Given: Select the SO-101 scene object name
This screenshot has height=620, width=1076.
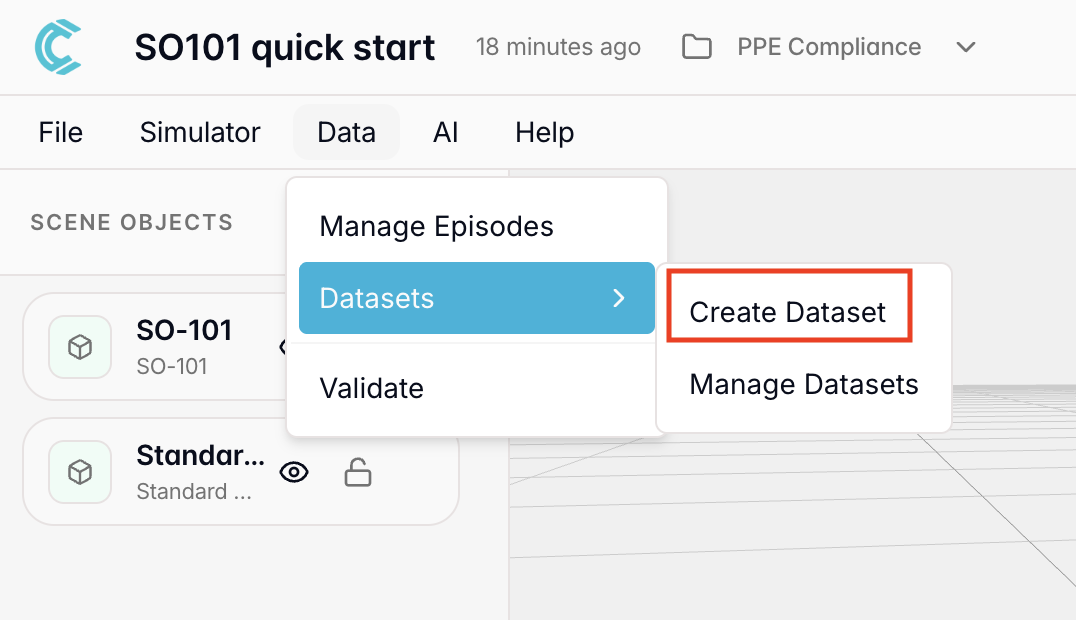Looking at the screenshot, I should [x=184, y=330].
